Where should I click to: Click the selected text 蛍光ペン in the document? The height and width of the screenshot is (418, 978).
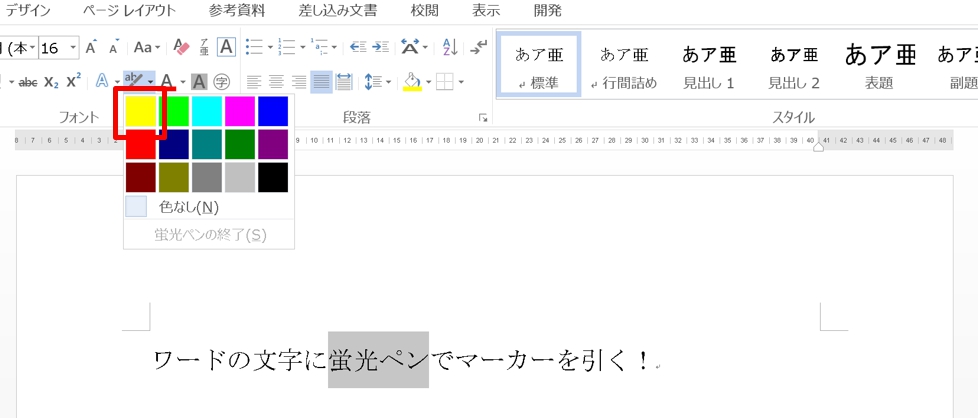379,360
